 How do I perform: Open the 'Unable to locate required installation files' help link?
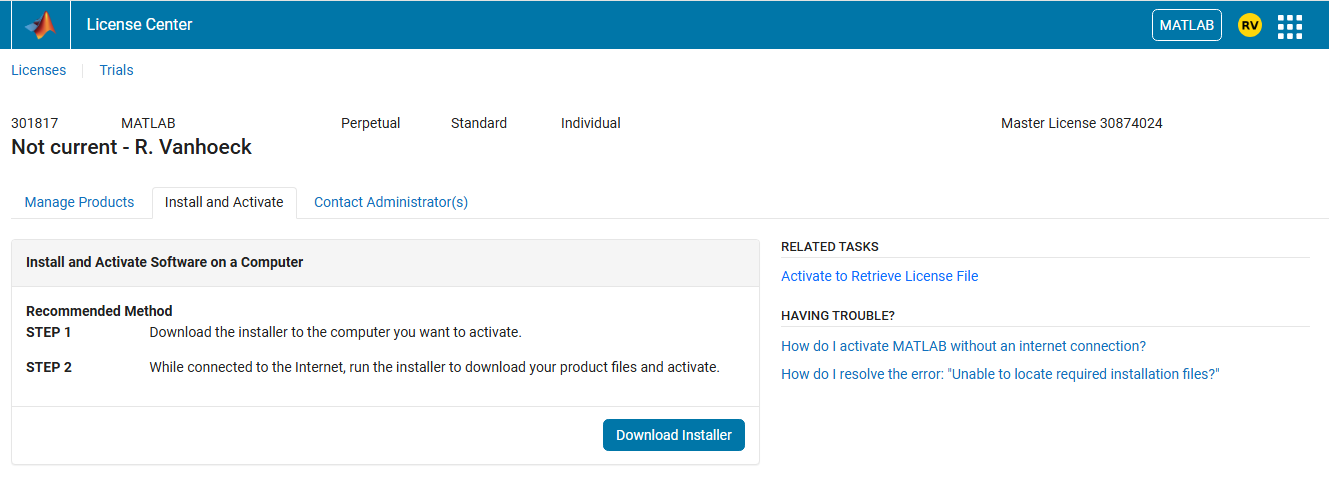(x=1000, y=374)
